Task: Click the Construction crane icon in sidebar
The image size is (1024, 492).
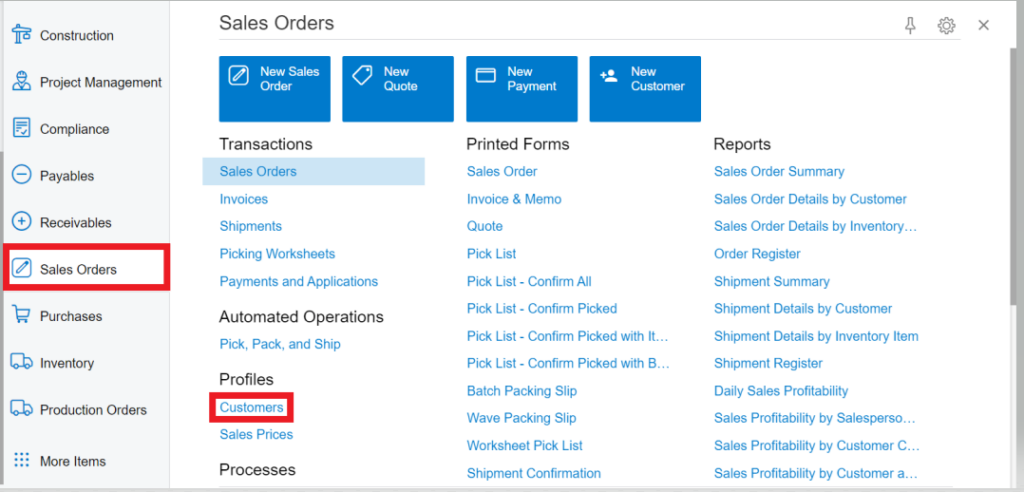Action: coord(21,35)
